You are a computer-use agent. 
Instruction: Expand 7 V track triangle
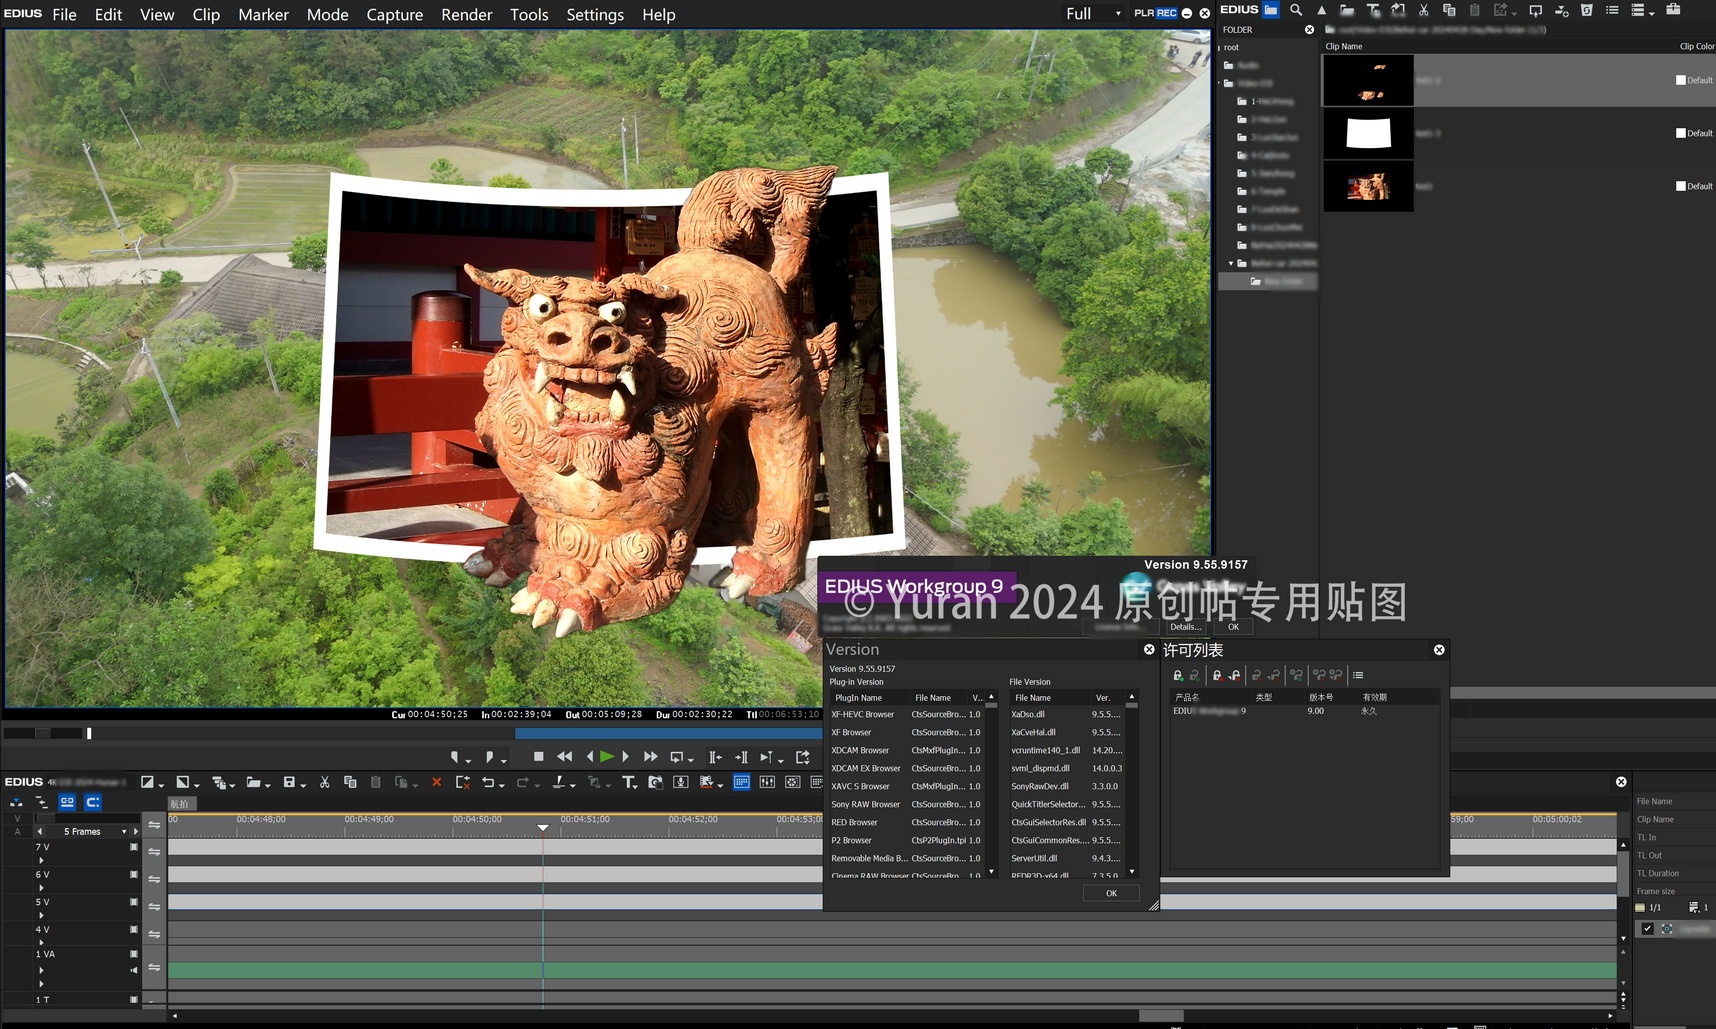click(x=41, y=860)
